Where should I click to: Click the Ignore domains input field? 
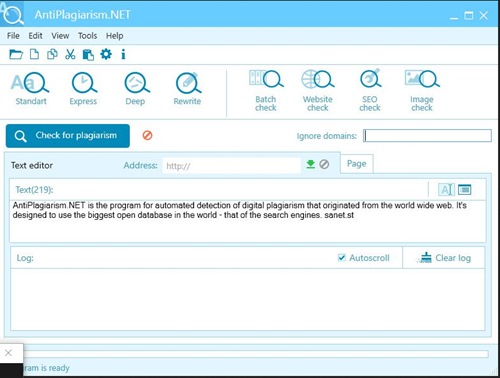(x=427, y=136)
